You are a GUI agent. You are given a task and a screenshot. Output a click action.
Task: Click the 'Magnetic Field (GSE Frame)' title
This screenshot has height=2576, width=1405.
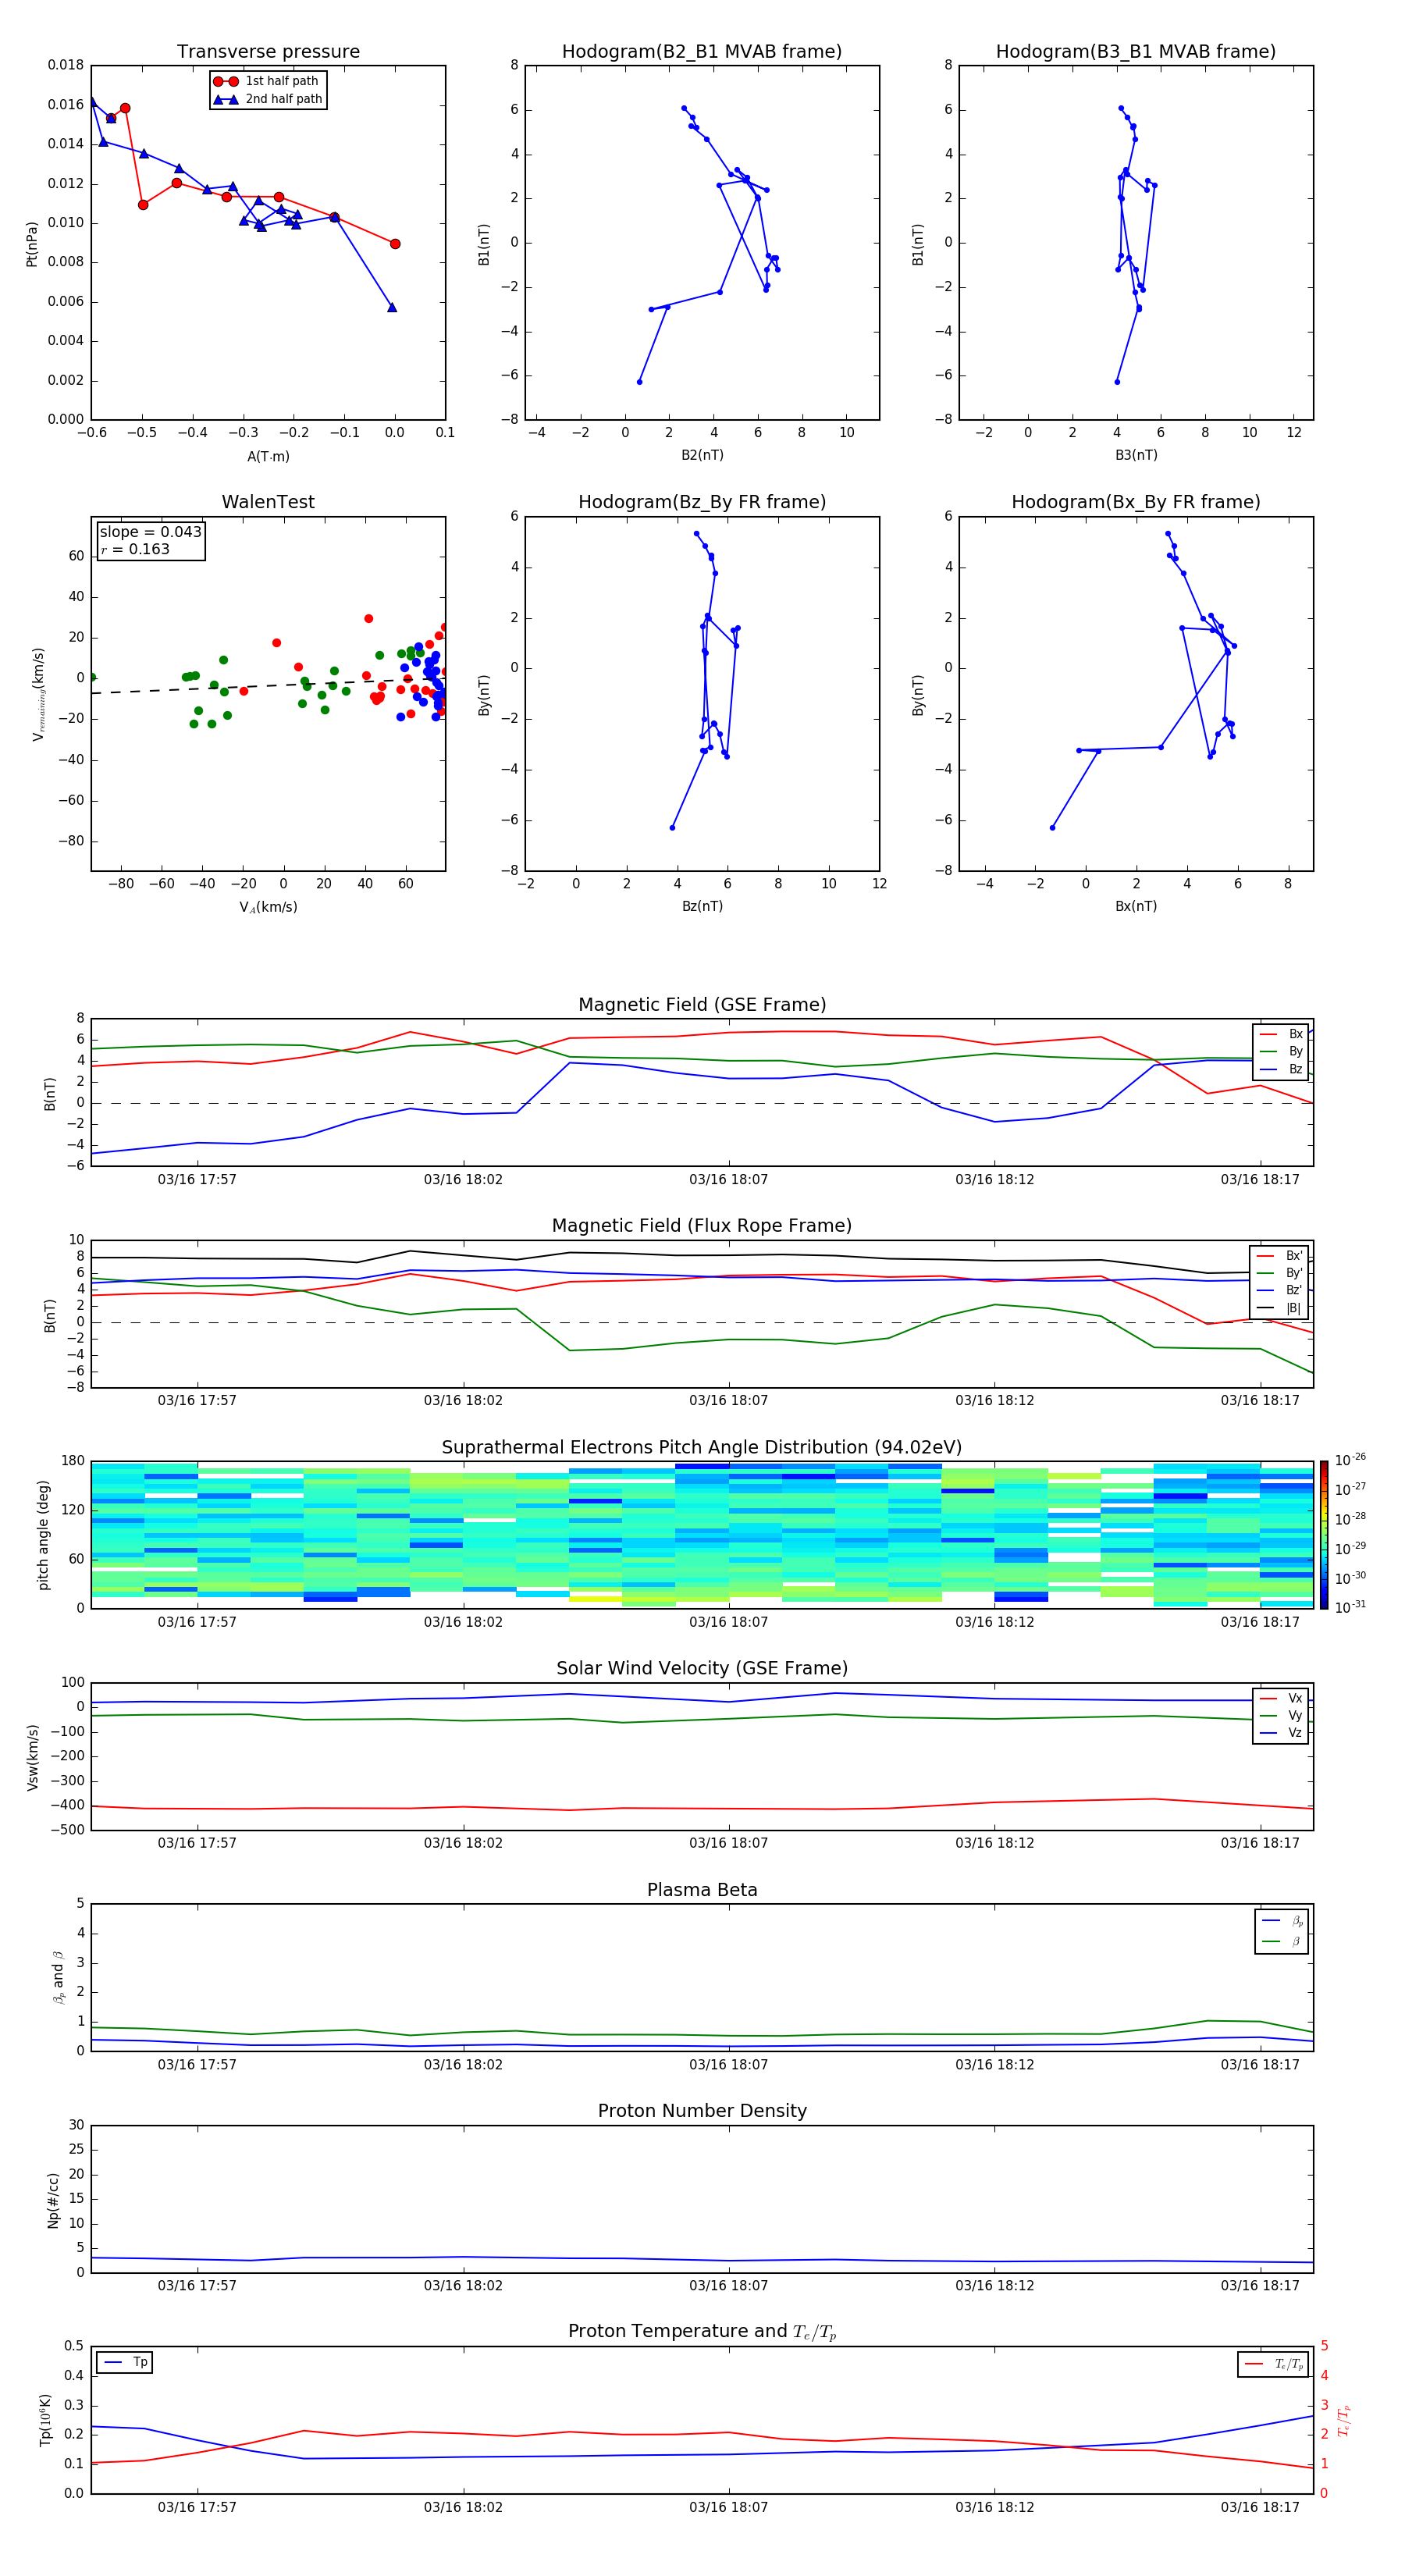[702, 1005]
